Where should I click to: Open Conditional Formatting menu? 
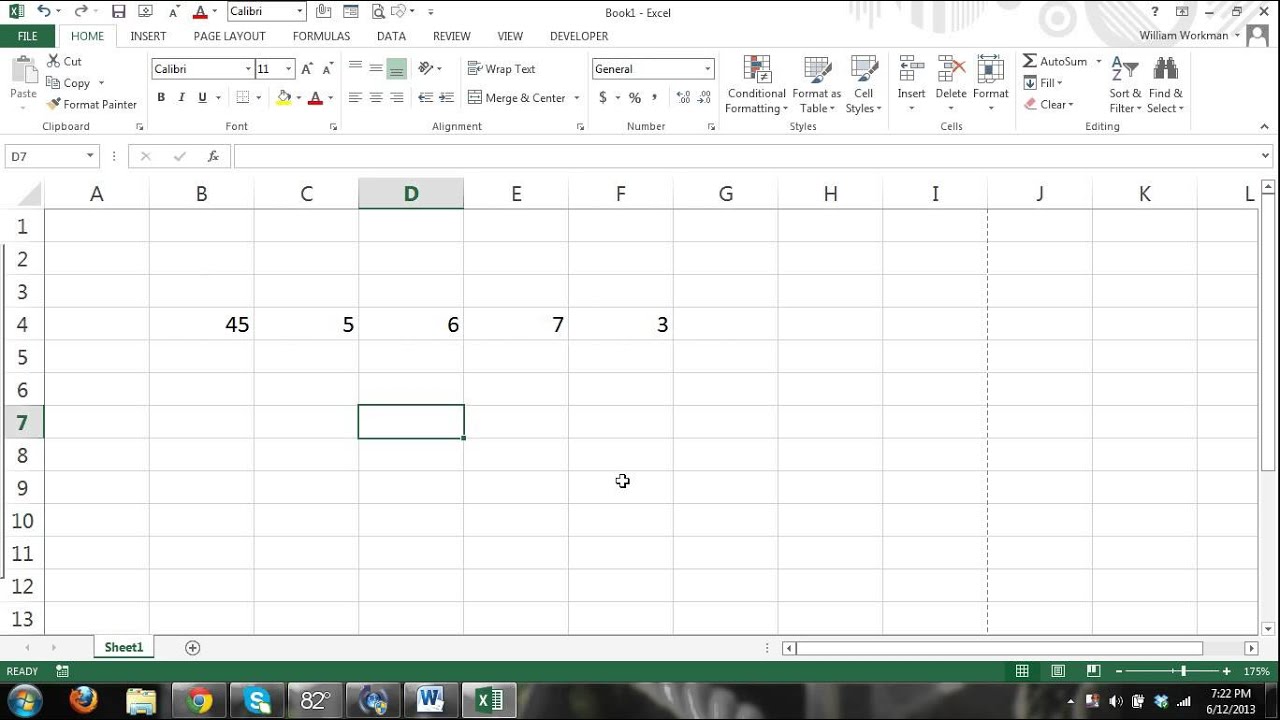[757, 84]
